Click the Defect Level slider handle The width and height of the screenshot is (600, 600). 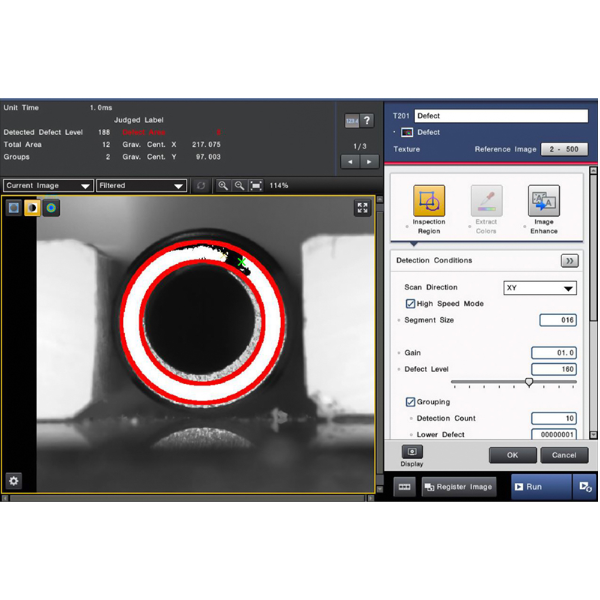coord(529,382)
